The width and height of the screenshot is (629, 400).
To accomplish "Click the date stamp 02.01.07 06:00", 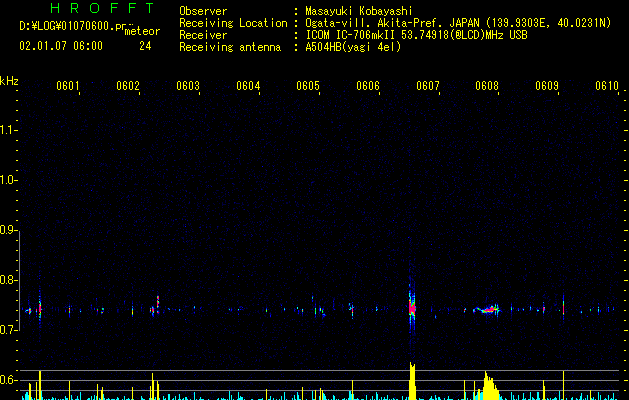I will [x=61, y=46].
